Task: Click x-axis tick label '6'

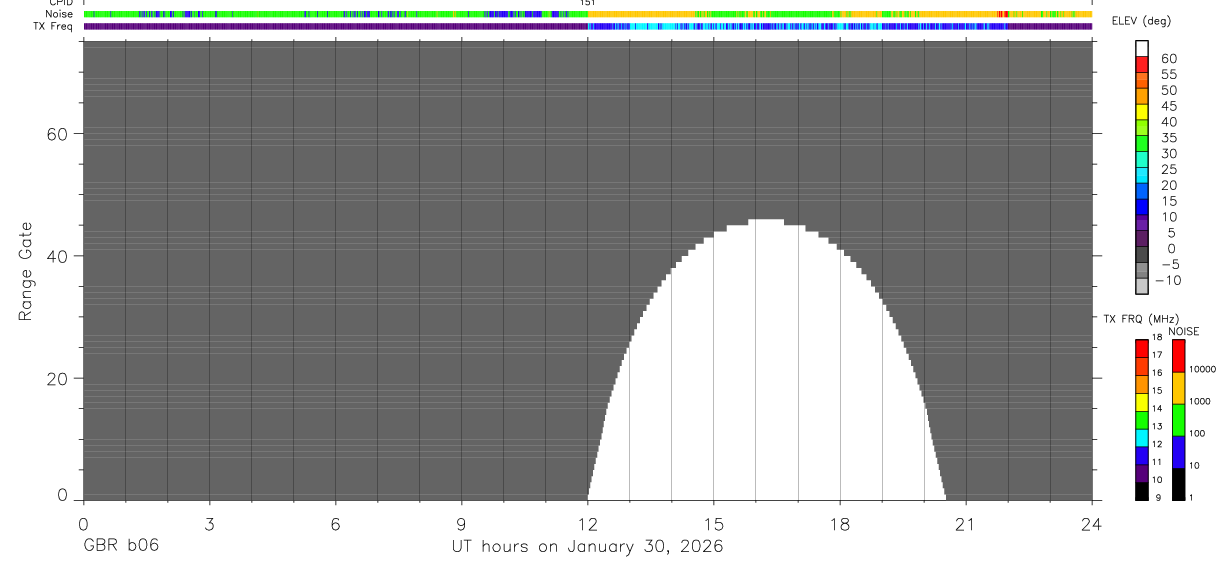Action: point(335,524)
